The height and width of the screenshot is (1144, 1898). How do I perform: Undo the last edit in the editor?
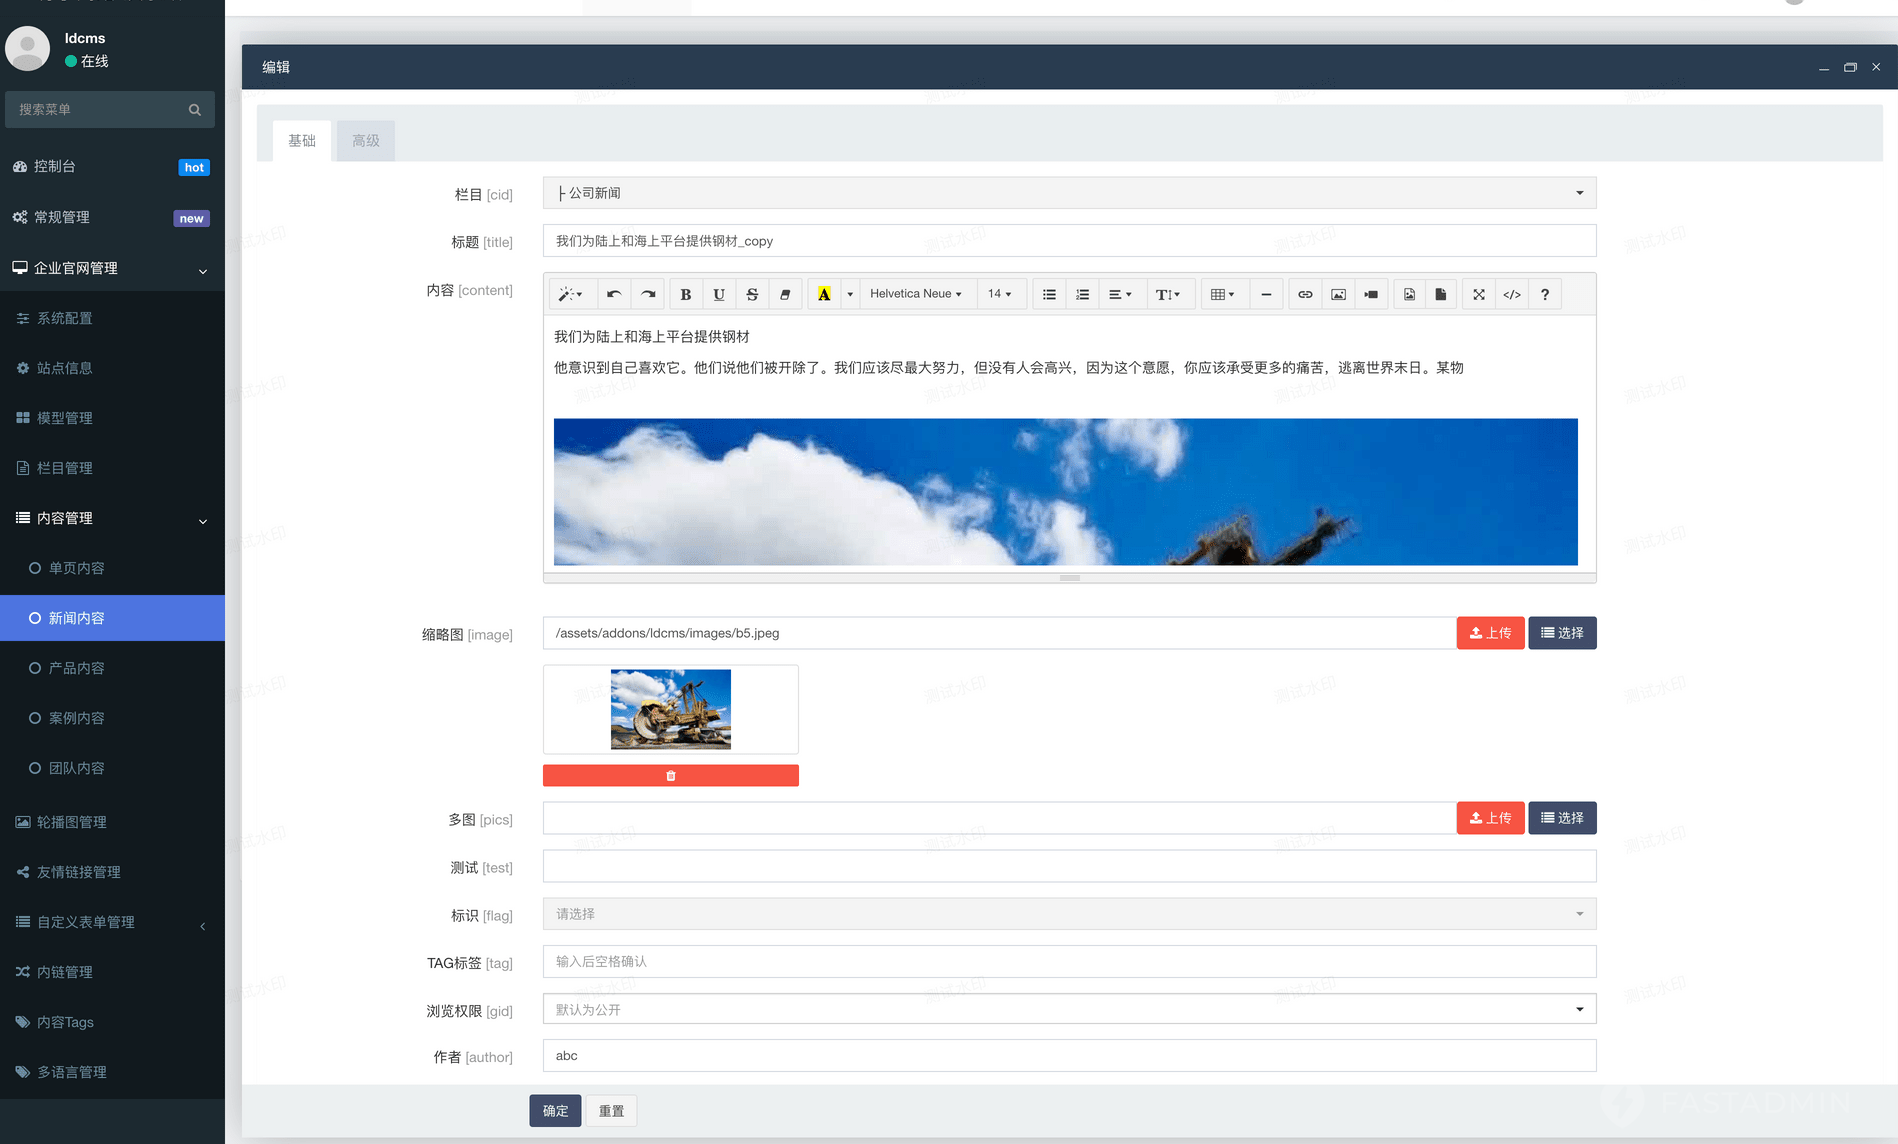614,294
